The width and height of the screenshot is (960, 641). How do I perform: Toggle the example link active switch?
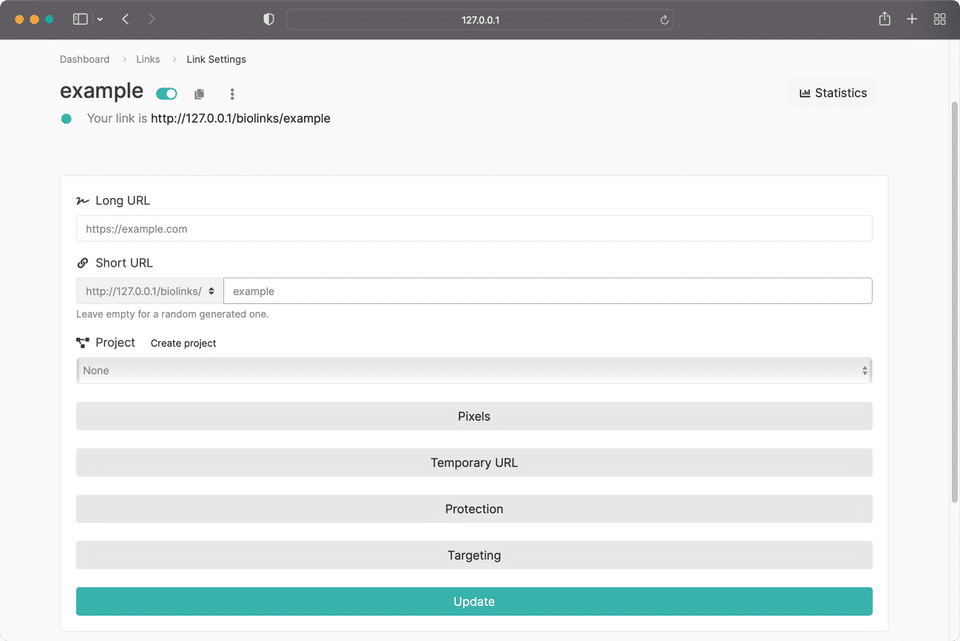click(167, 94)
